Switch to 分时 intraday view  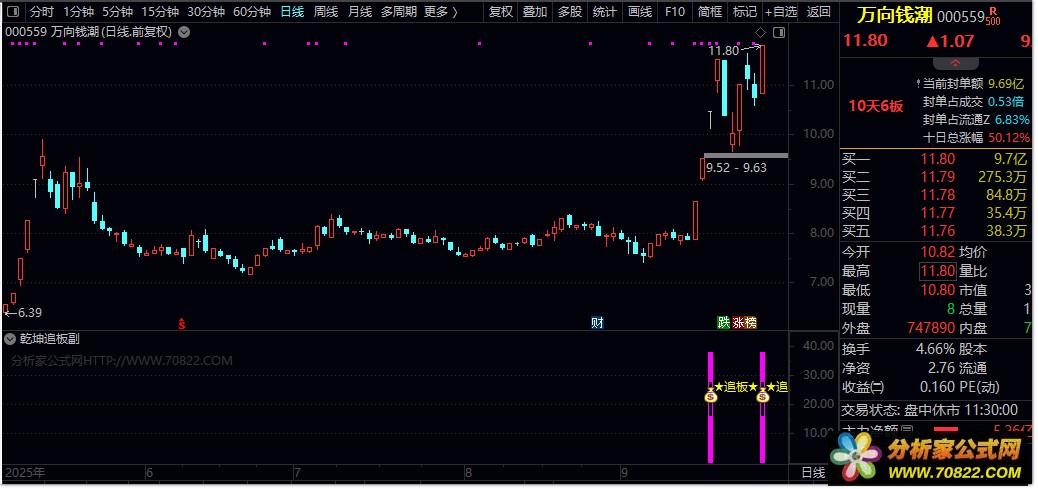point(42,12)
